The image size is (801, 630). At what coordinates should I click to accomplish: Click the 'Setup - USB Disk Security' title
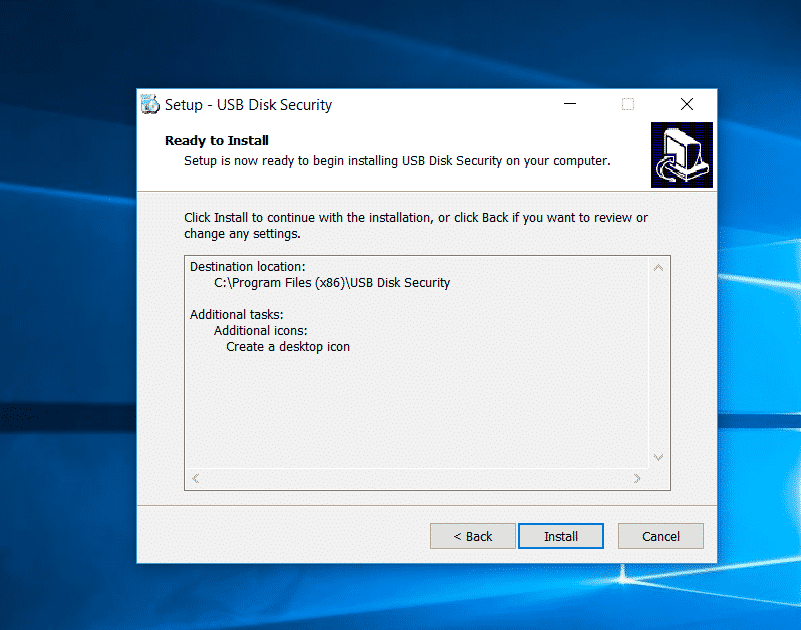[x=248, y=105]
